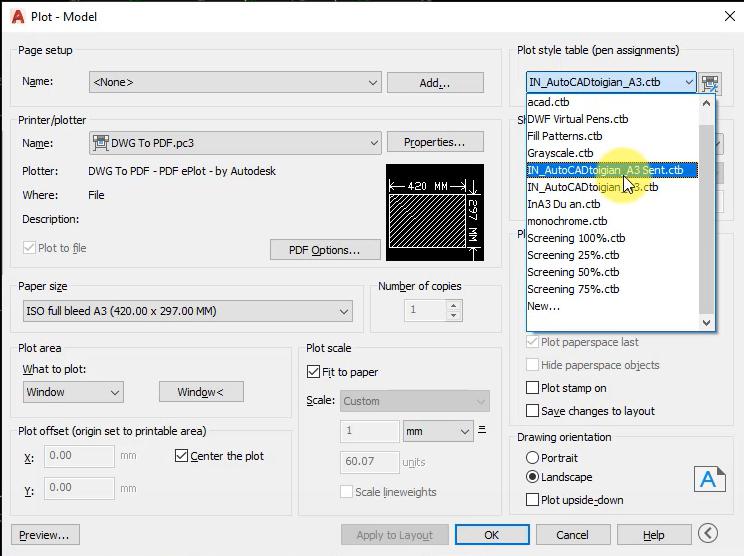Enable Plot stamp on
This screenshot has height=556, width=744.
(x=532, y=388)
